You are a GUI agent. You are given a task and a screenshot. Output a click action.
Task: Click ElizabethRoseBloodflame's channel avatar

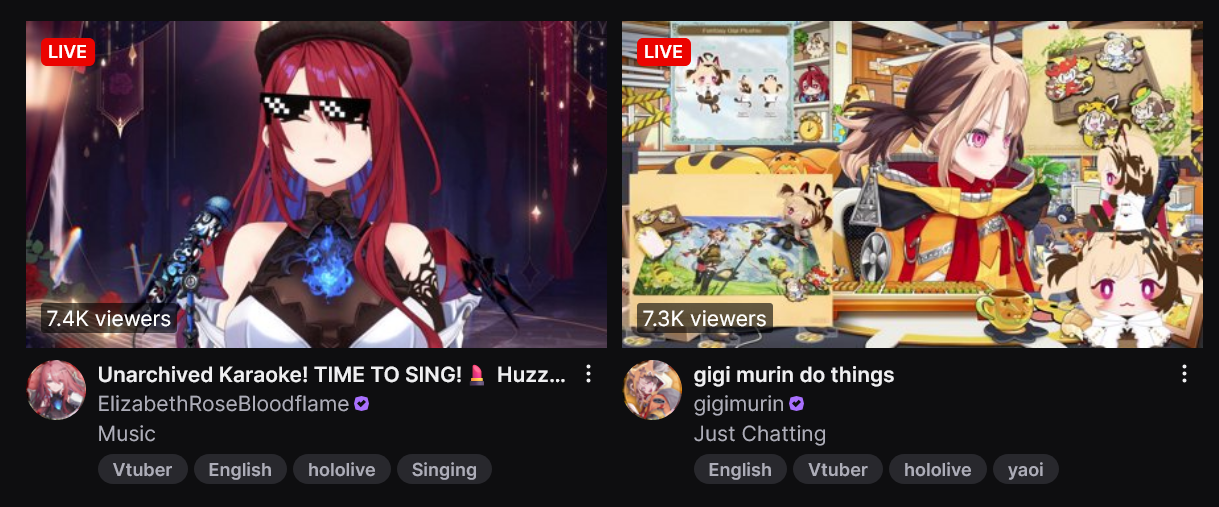(56, 390)
